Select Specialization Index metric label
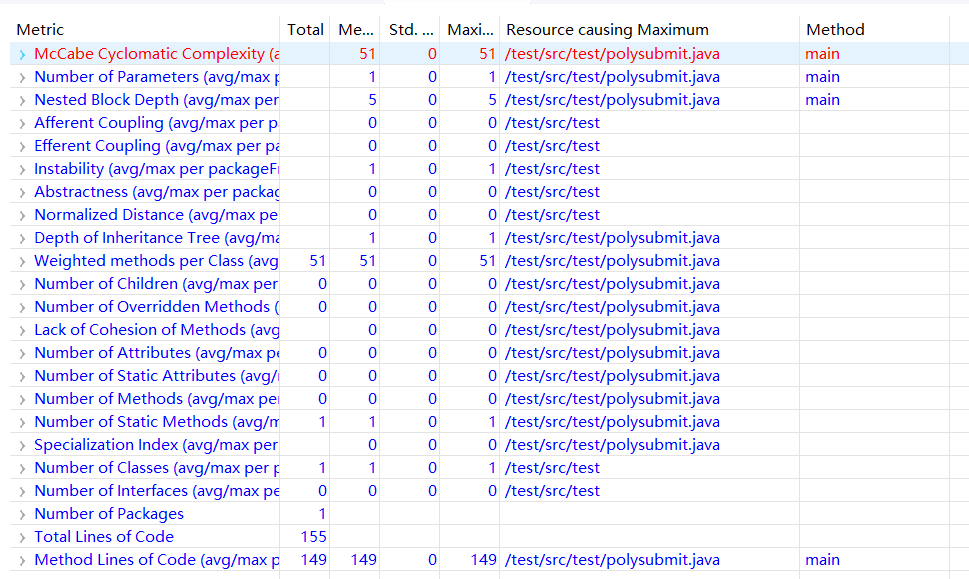 (x=156, y=444)
